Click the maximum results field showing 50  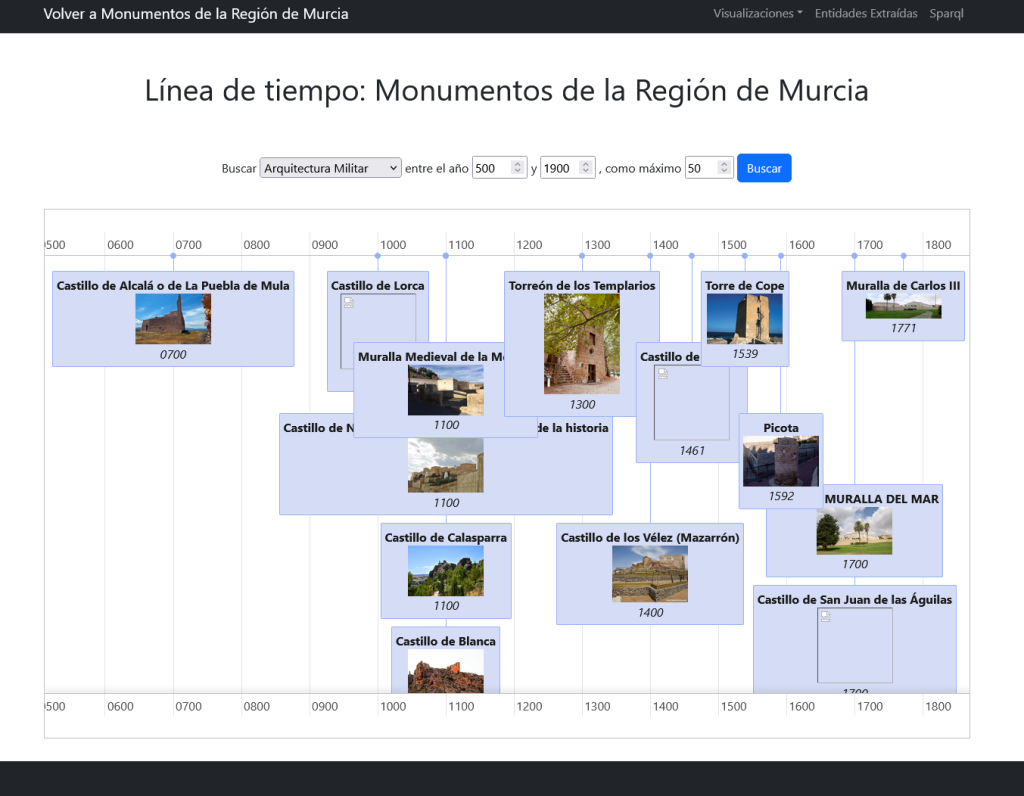click(x=702, y=168)
